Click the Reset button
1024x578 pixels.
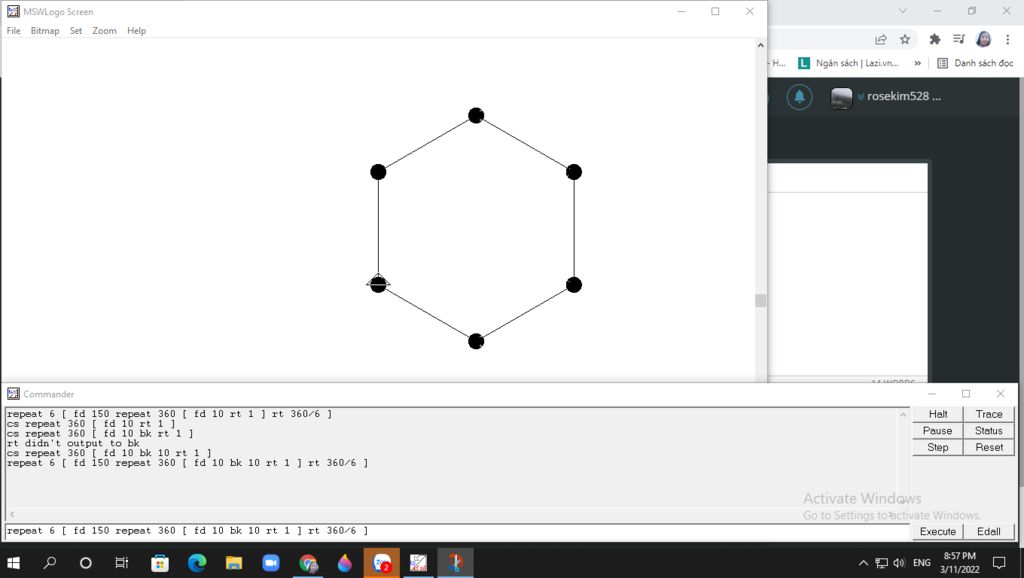pos(989,447)
